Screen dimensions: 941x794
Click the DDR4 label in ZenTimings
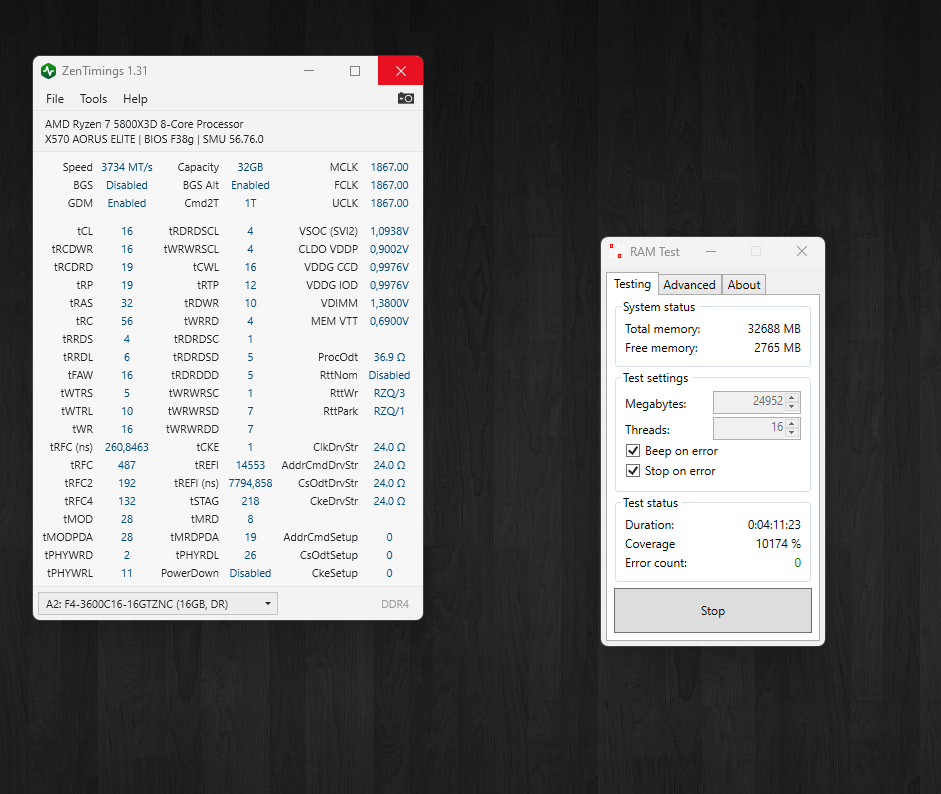(x=395, y=604)
